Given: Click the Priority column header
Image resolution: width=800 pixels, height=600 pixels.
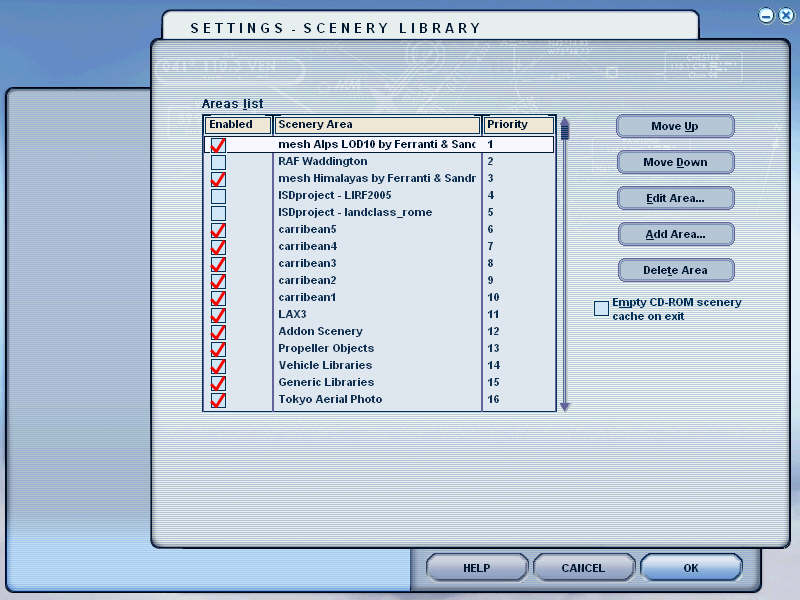Looking at the screenshot, I should click(x=518, y=125).
